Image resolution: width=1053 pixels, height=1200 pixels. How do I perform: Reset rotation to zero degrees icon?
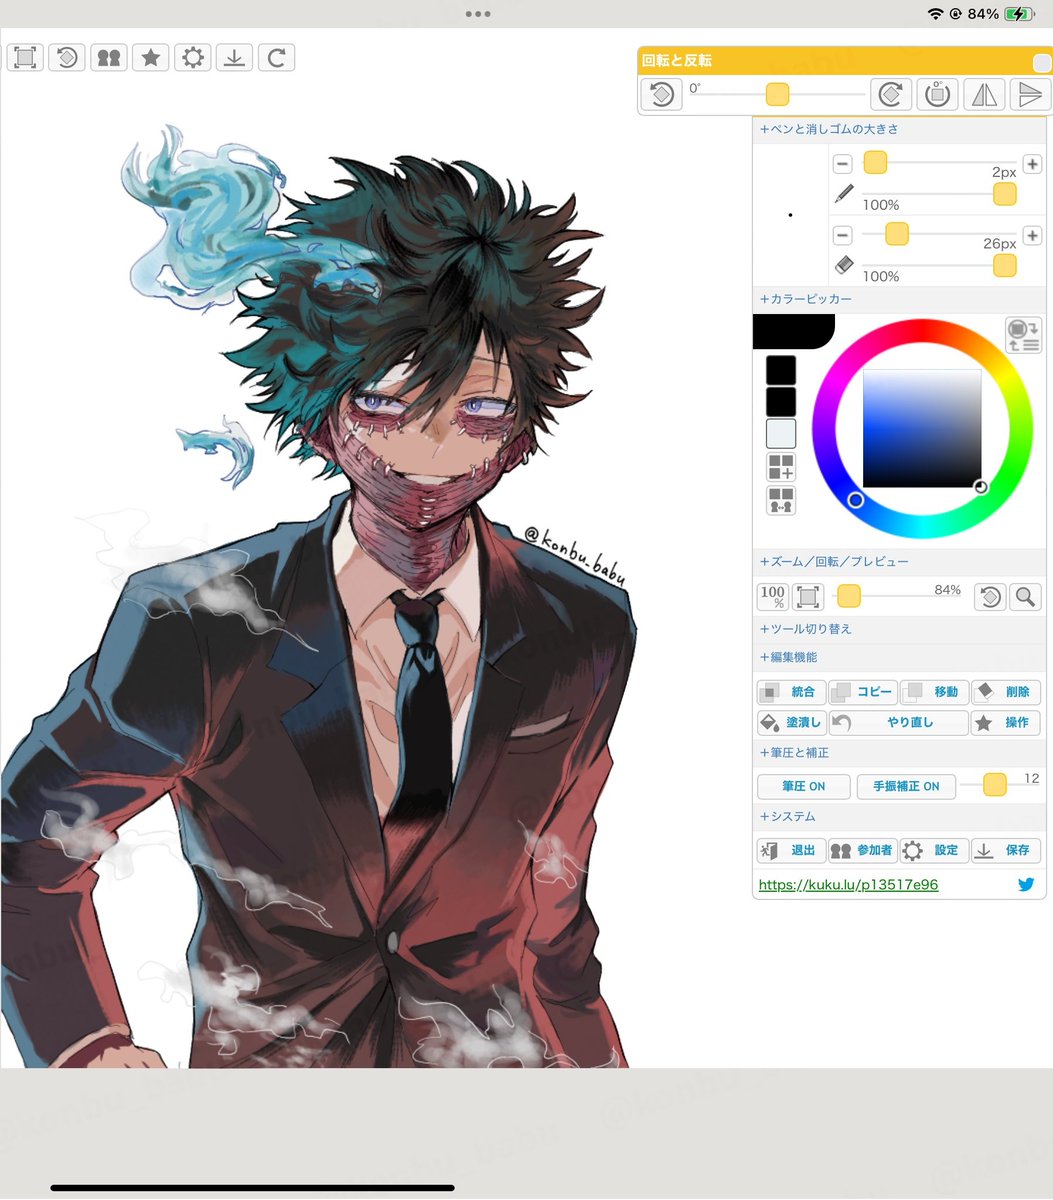pyautogui.click(x=937, y=94)
